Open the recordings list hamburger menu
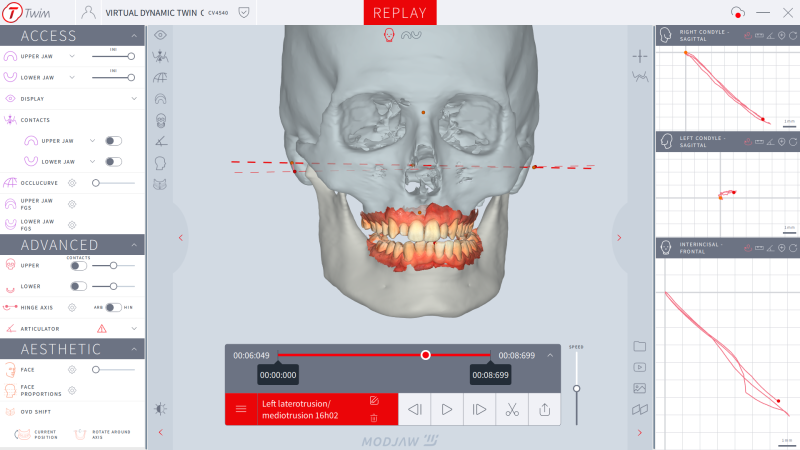 tap(241, 409)
